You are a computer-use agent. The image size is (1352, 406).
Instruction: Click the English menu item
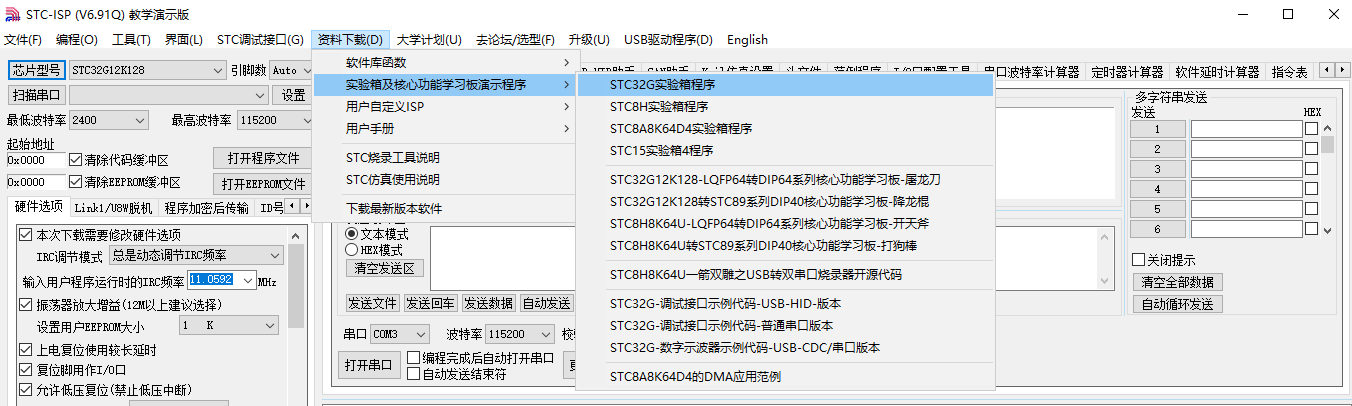(747, 40)
